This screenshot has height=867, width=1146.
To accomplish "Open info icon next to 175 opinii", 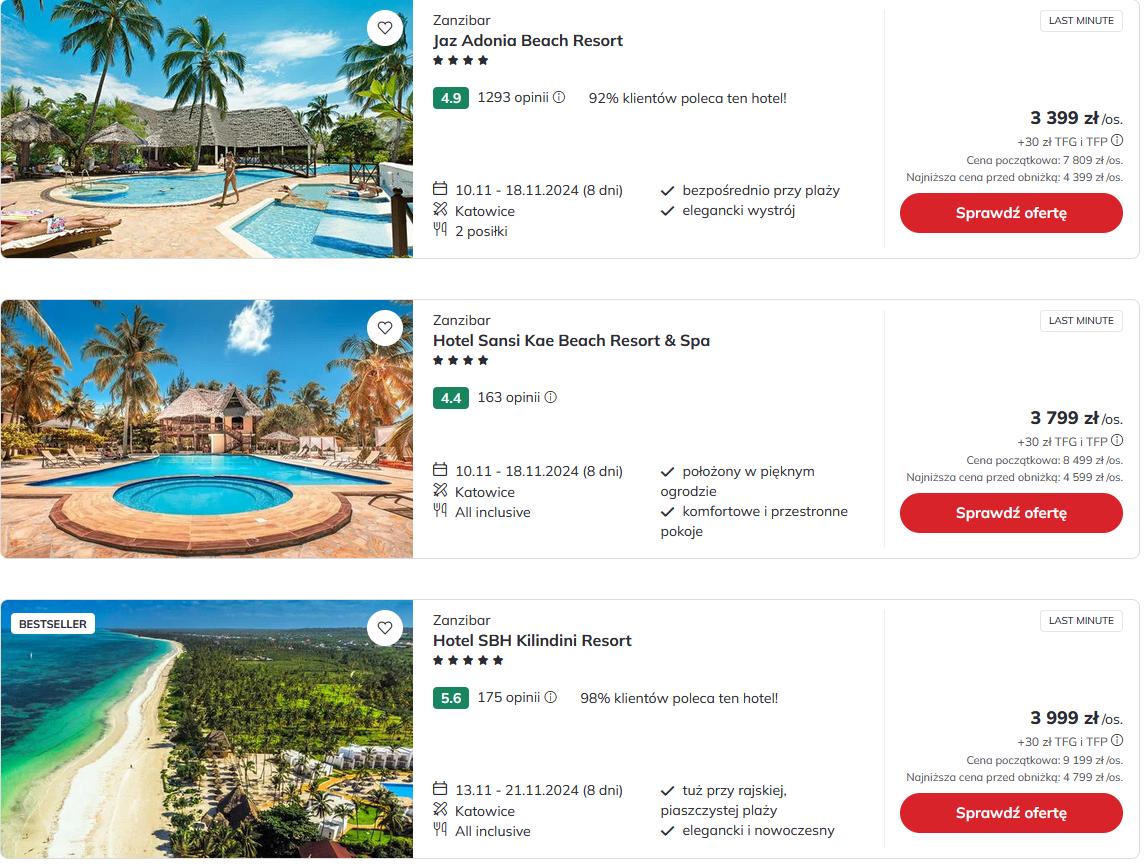I will click(x=550, y=697).
